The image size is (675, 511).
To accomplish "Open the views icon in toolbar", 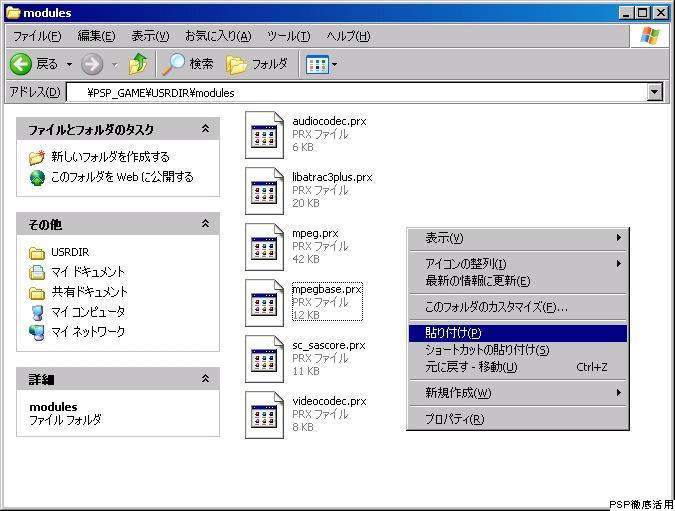I will tap(317, 65).
